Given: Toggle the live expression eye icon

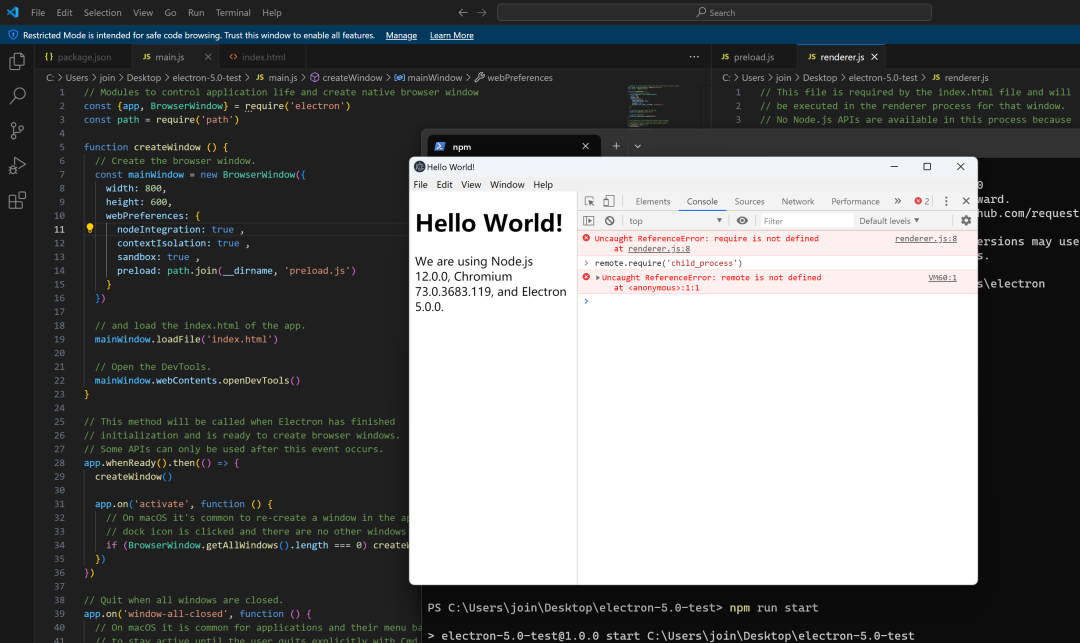Looking at the screenshot, I should tap(742, 221).
